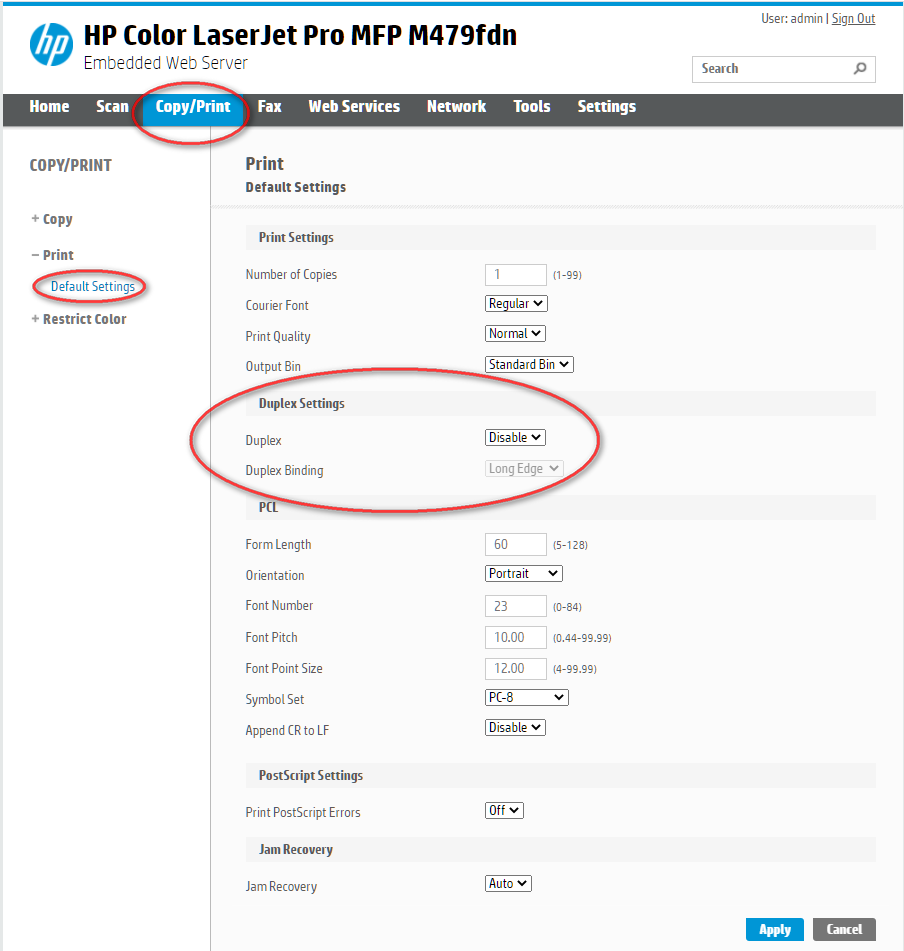Open the Courier Font dropdown
The image size is (904, 951).
(516, 303)
